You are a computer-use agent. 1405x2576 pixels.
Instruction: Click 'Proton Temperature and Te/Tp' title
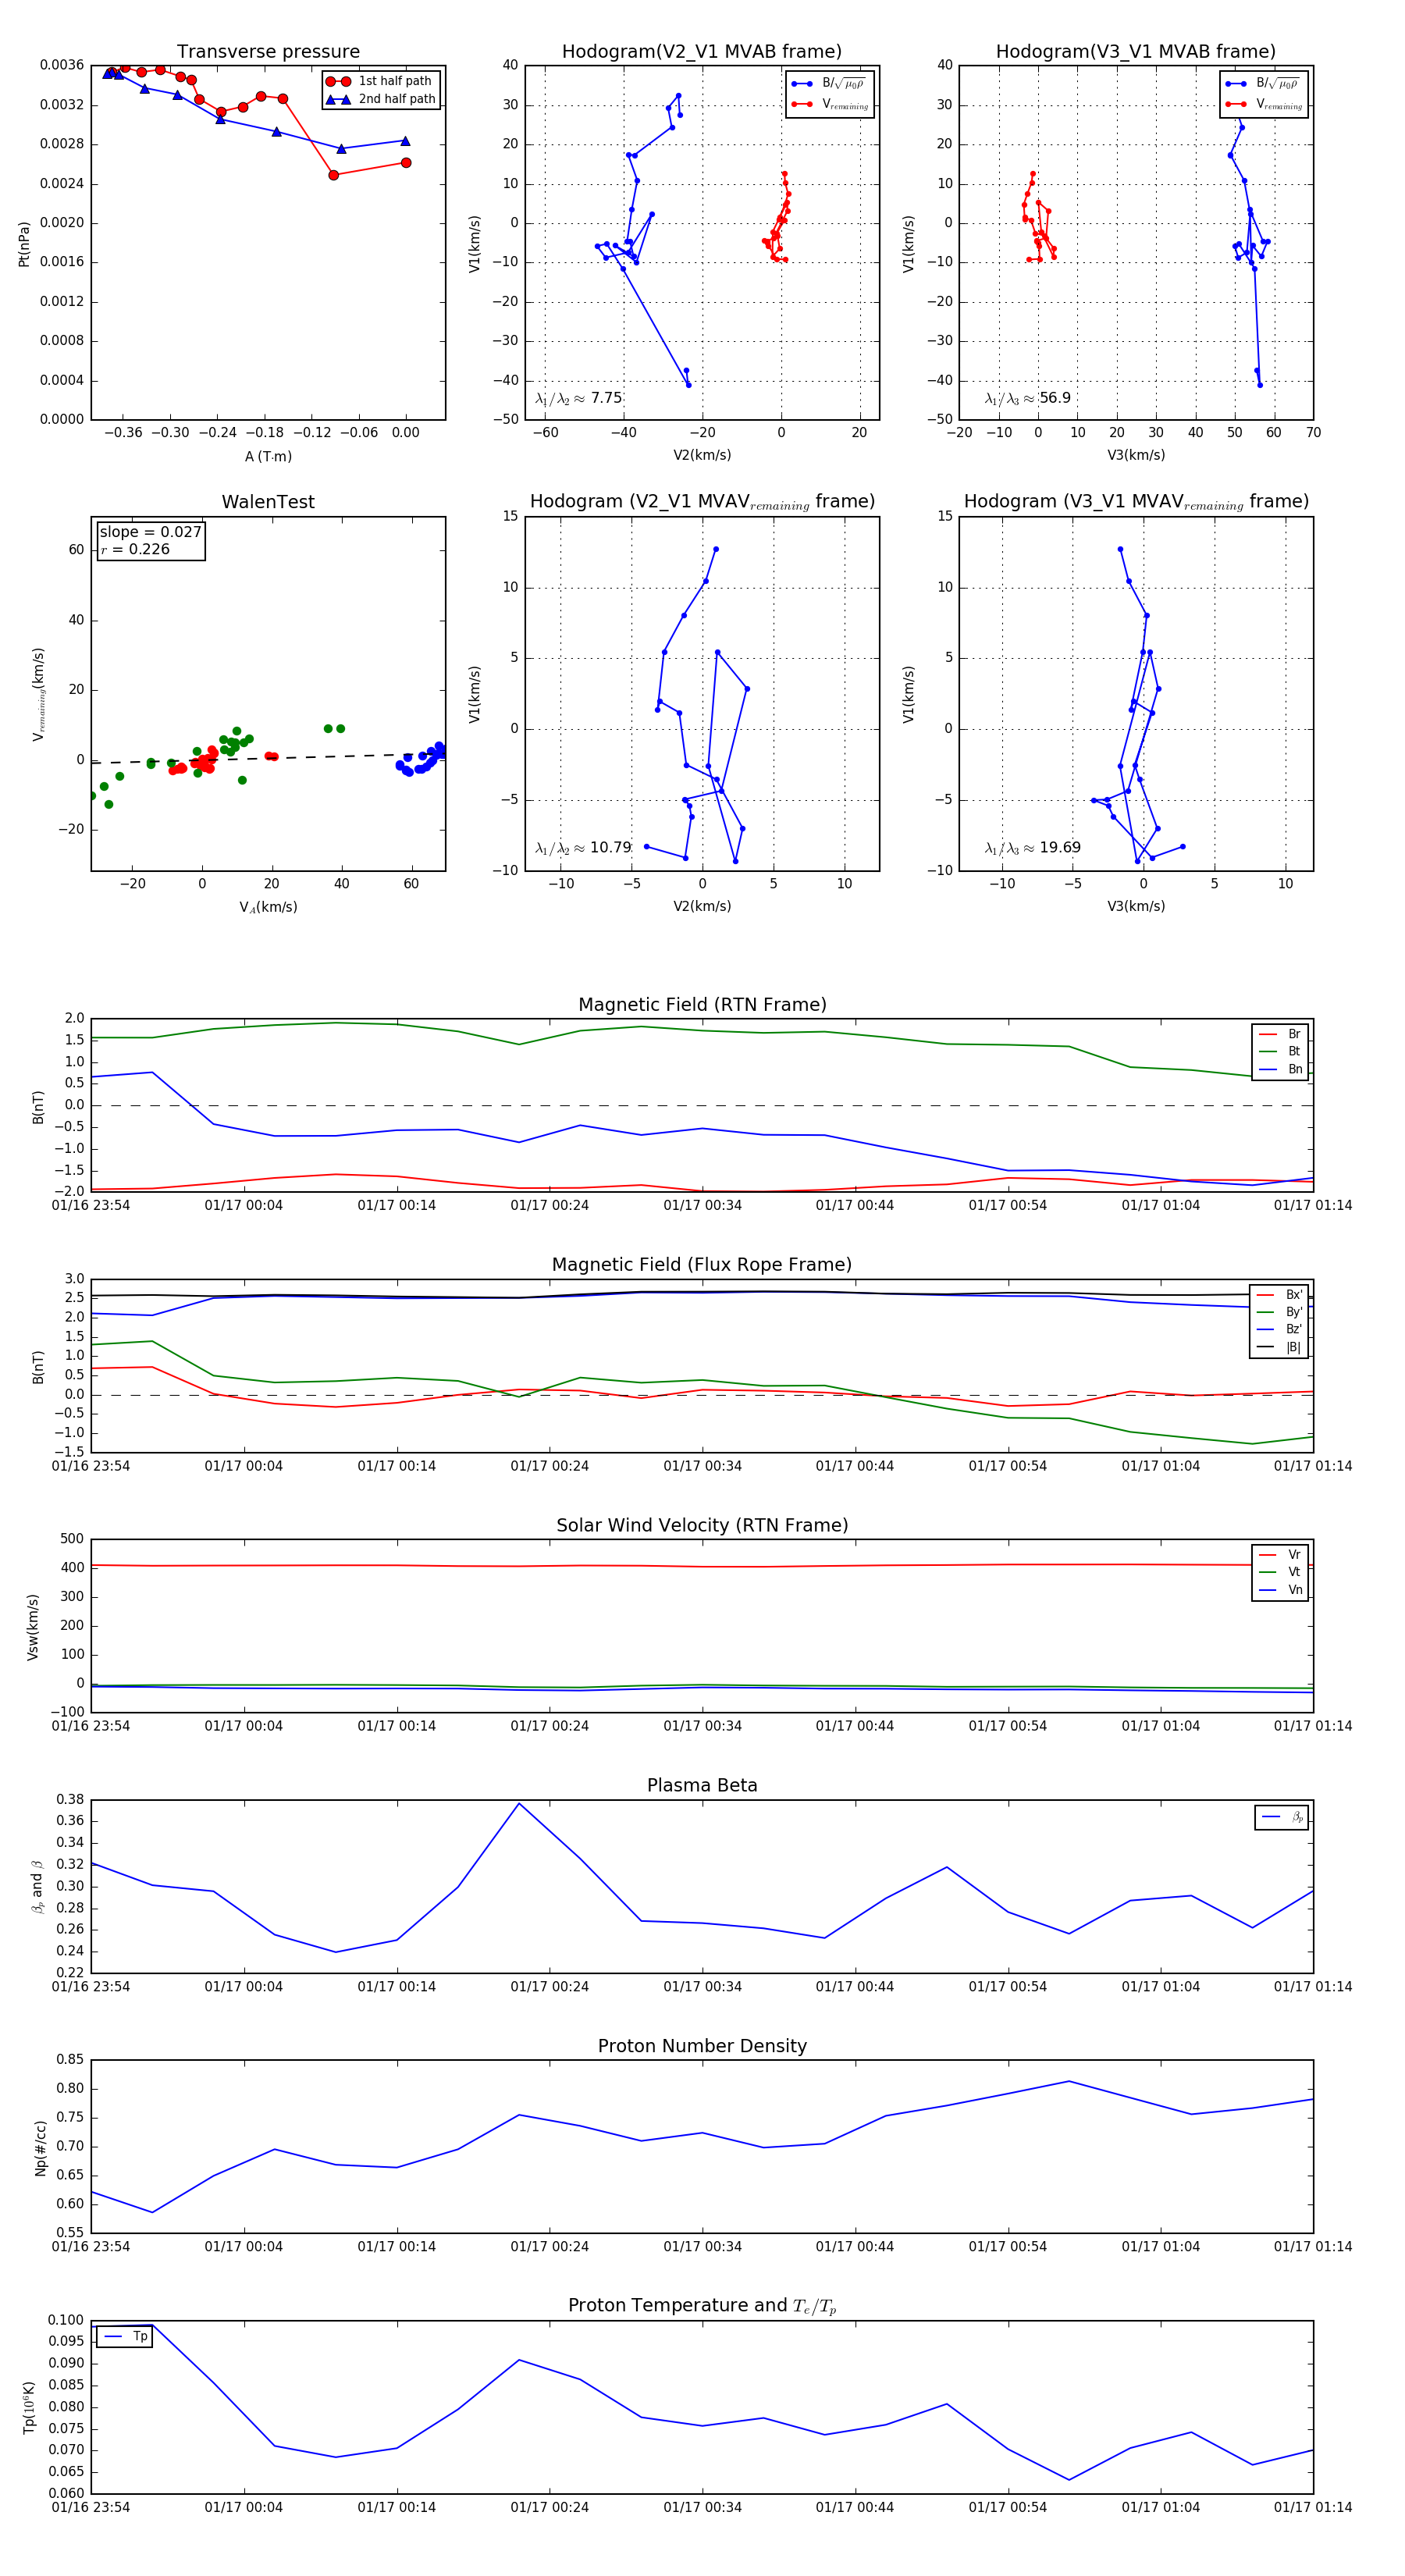click(702, 2306)
